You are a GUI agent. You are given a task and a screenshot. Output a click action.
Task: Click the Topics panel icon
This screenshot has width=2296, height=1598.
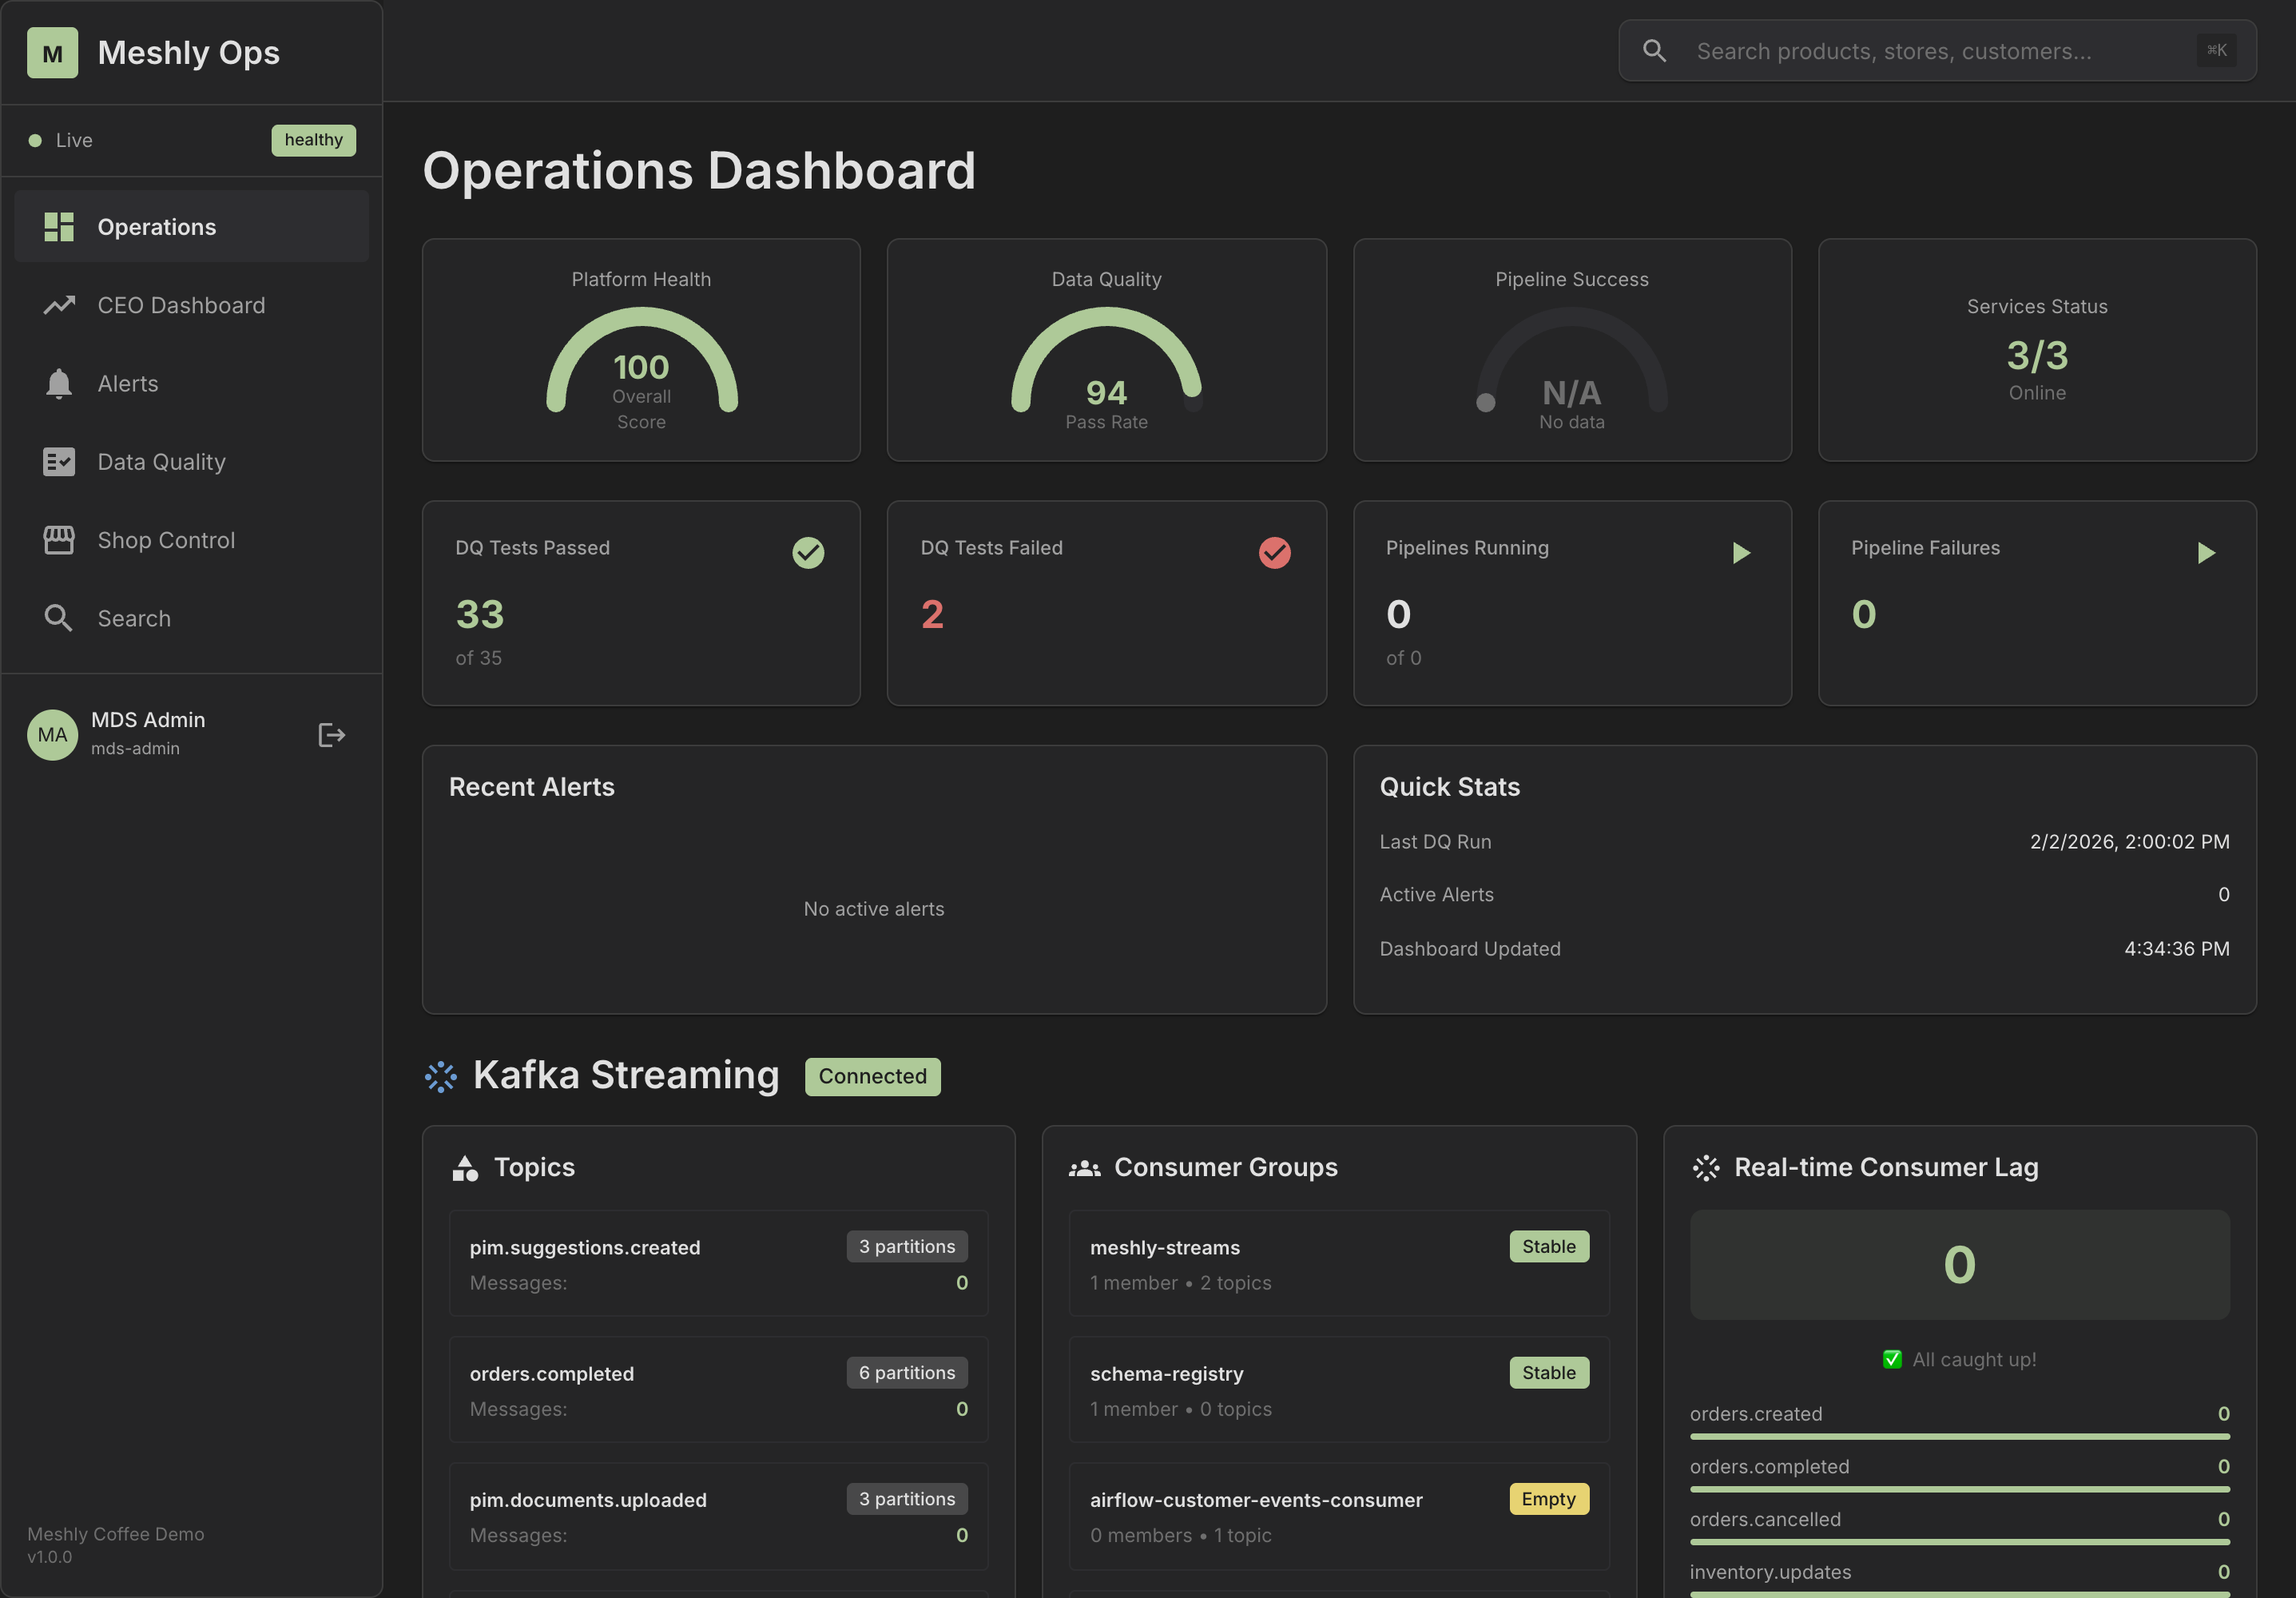(x=465, y=1167)
